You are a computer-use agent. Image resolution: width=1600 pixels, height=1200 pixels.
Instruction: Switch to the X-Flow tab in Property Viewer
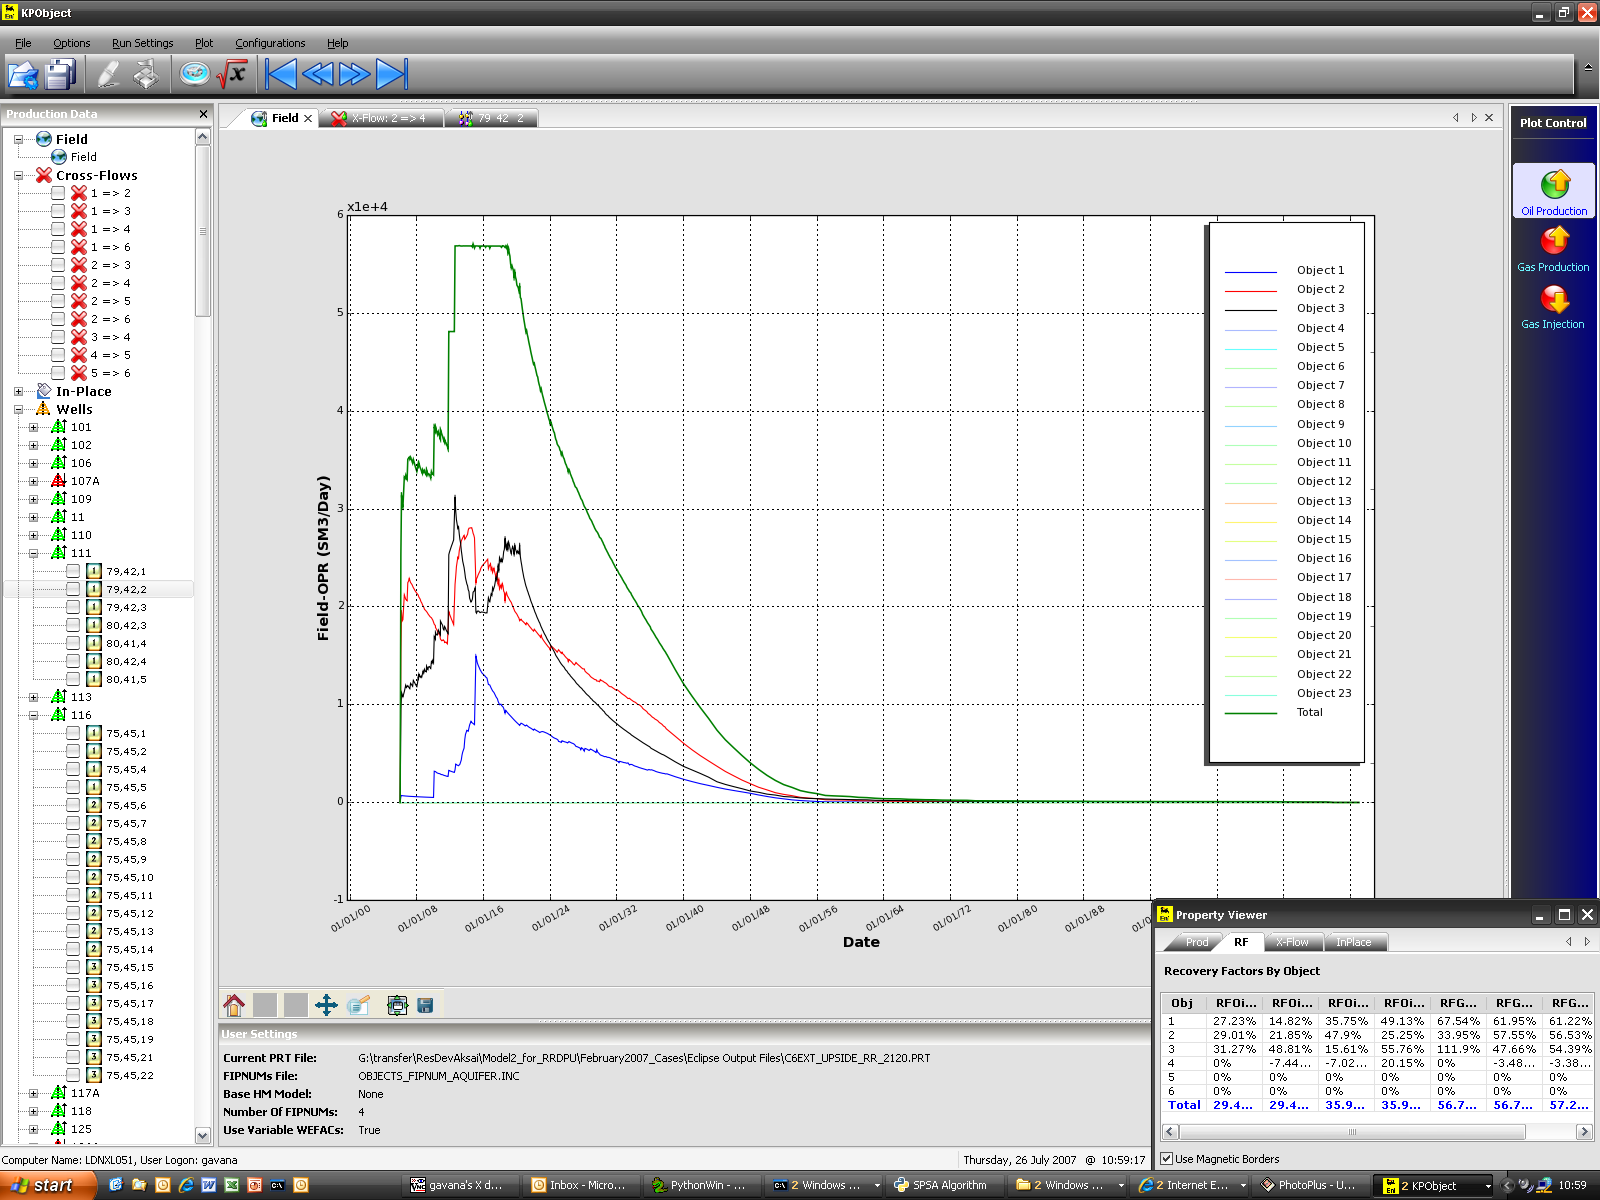[x=1292, y=942]
